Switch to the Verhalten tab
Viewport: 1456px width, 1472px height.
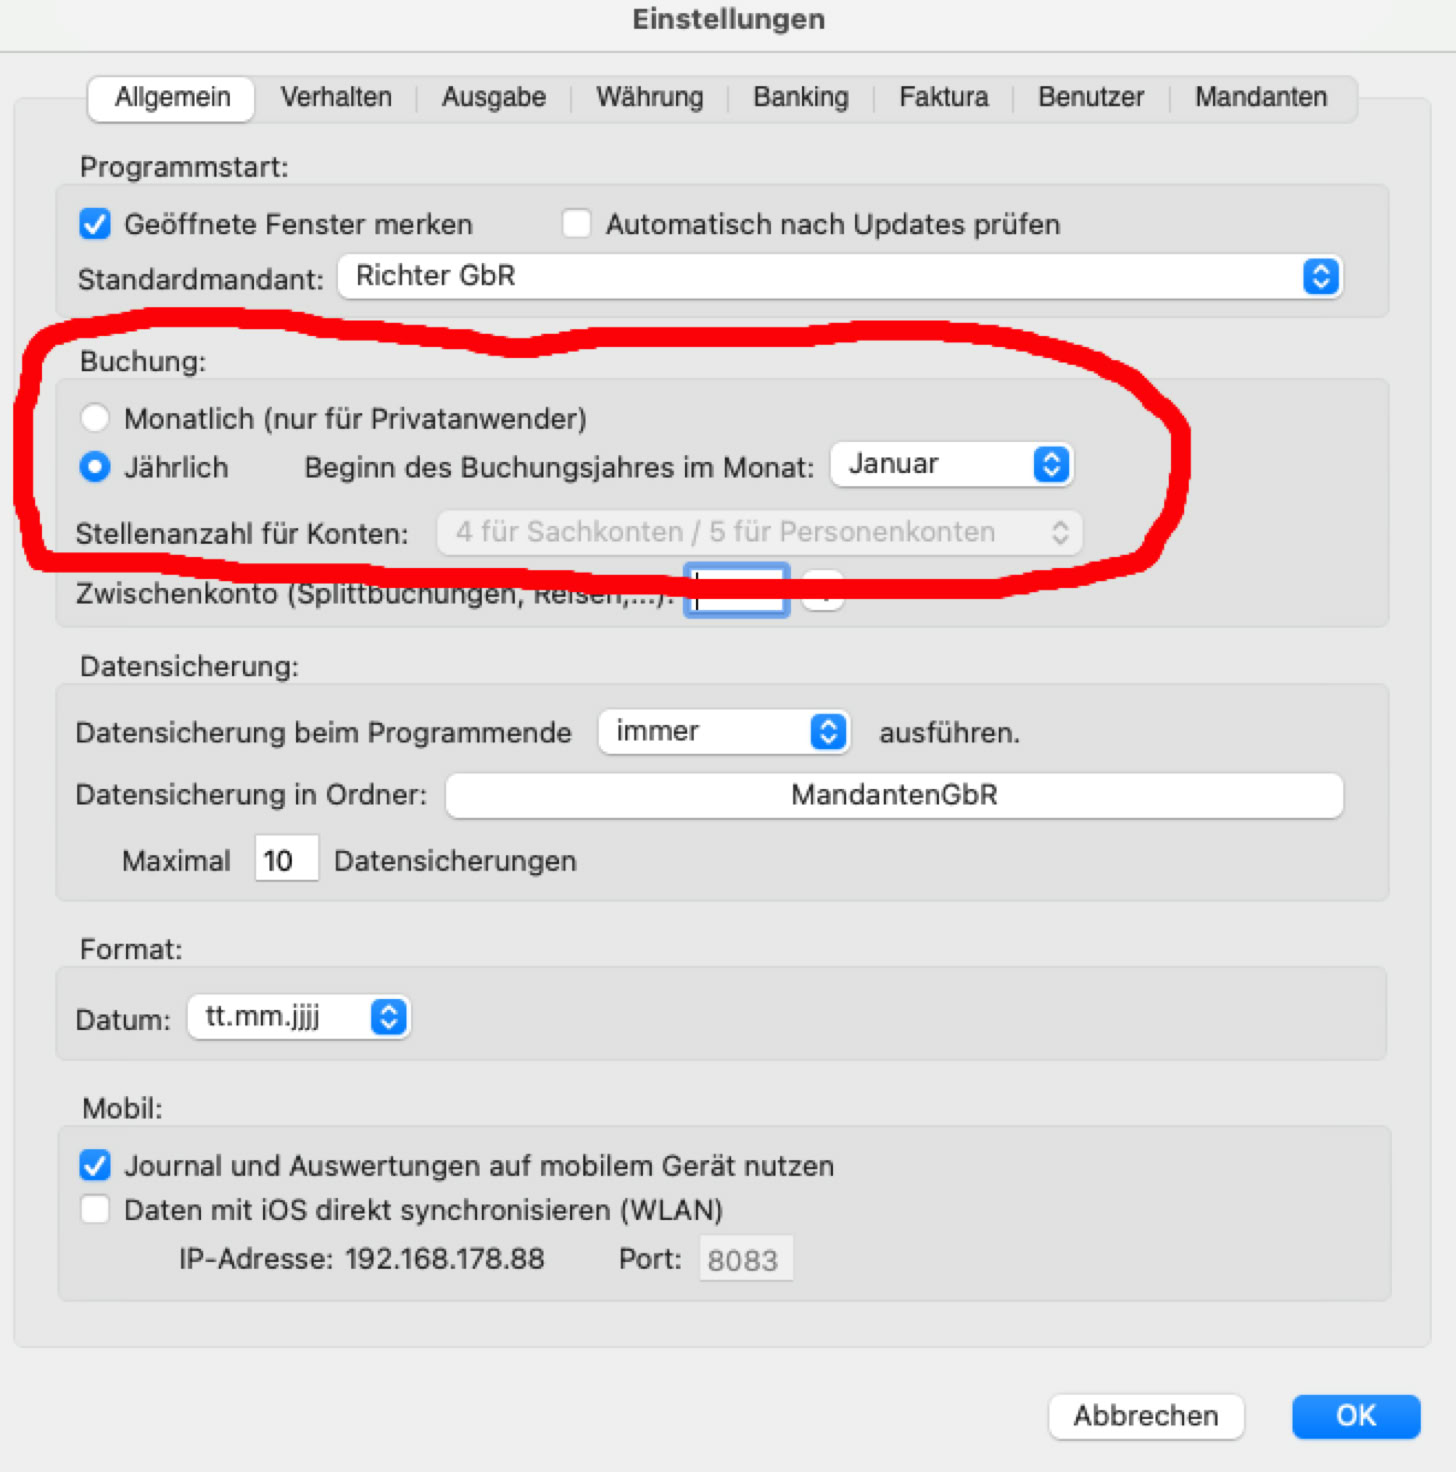tap(335, 97)
